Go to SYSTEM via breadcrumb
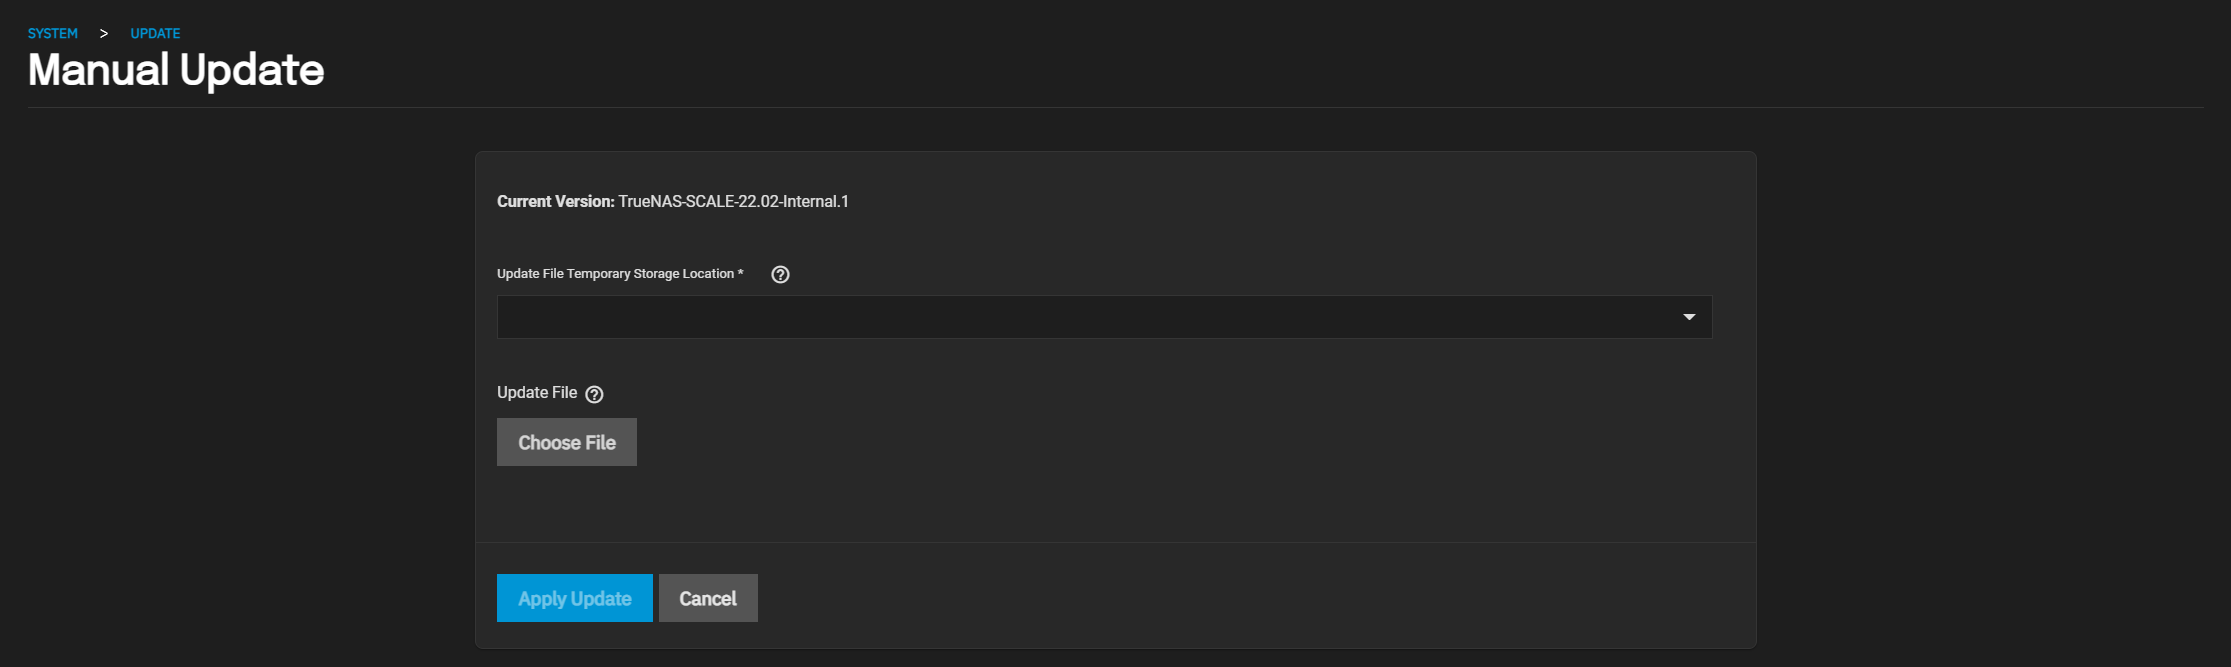This screenshot has height=667, width=2231. click(x=53, y=33)
